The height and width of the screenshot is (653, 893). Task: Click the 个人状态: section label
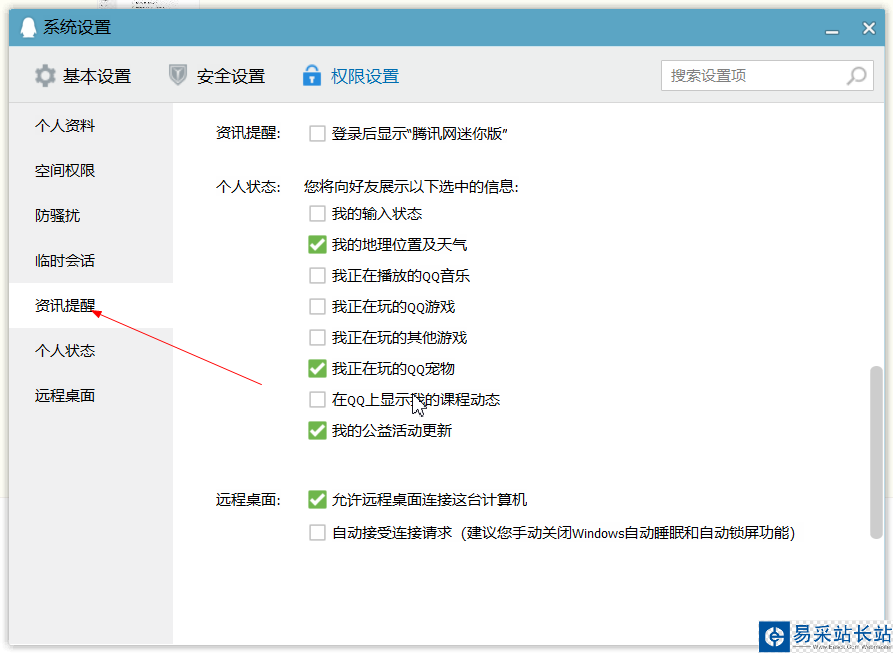tap(248, 187)
